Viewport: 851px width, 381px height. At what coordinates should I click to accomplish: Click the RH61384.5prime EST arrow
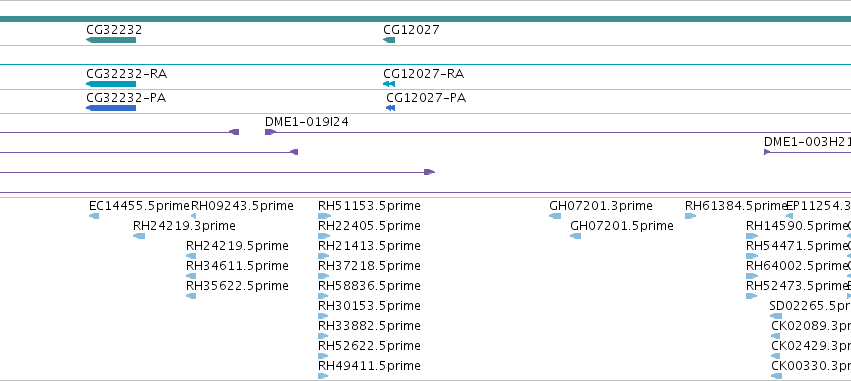tap(690, 216)
